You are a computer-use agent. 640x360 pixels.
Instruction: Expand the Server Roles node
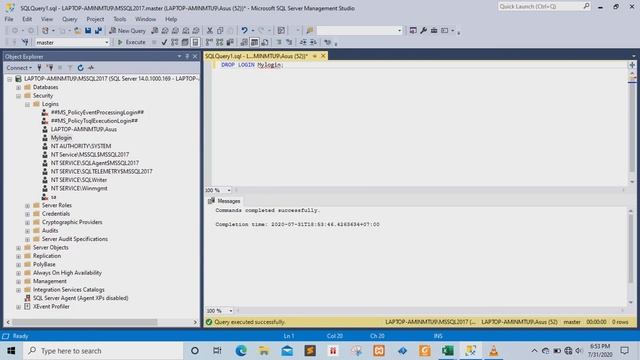27,206
